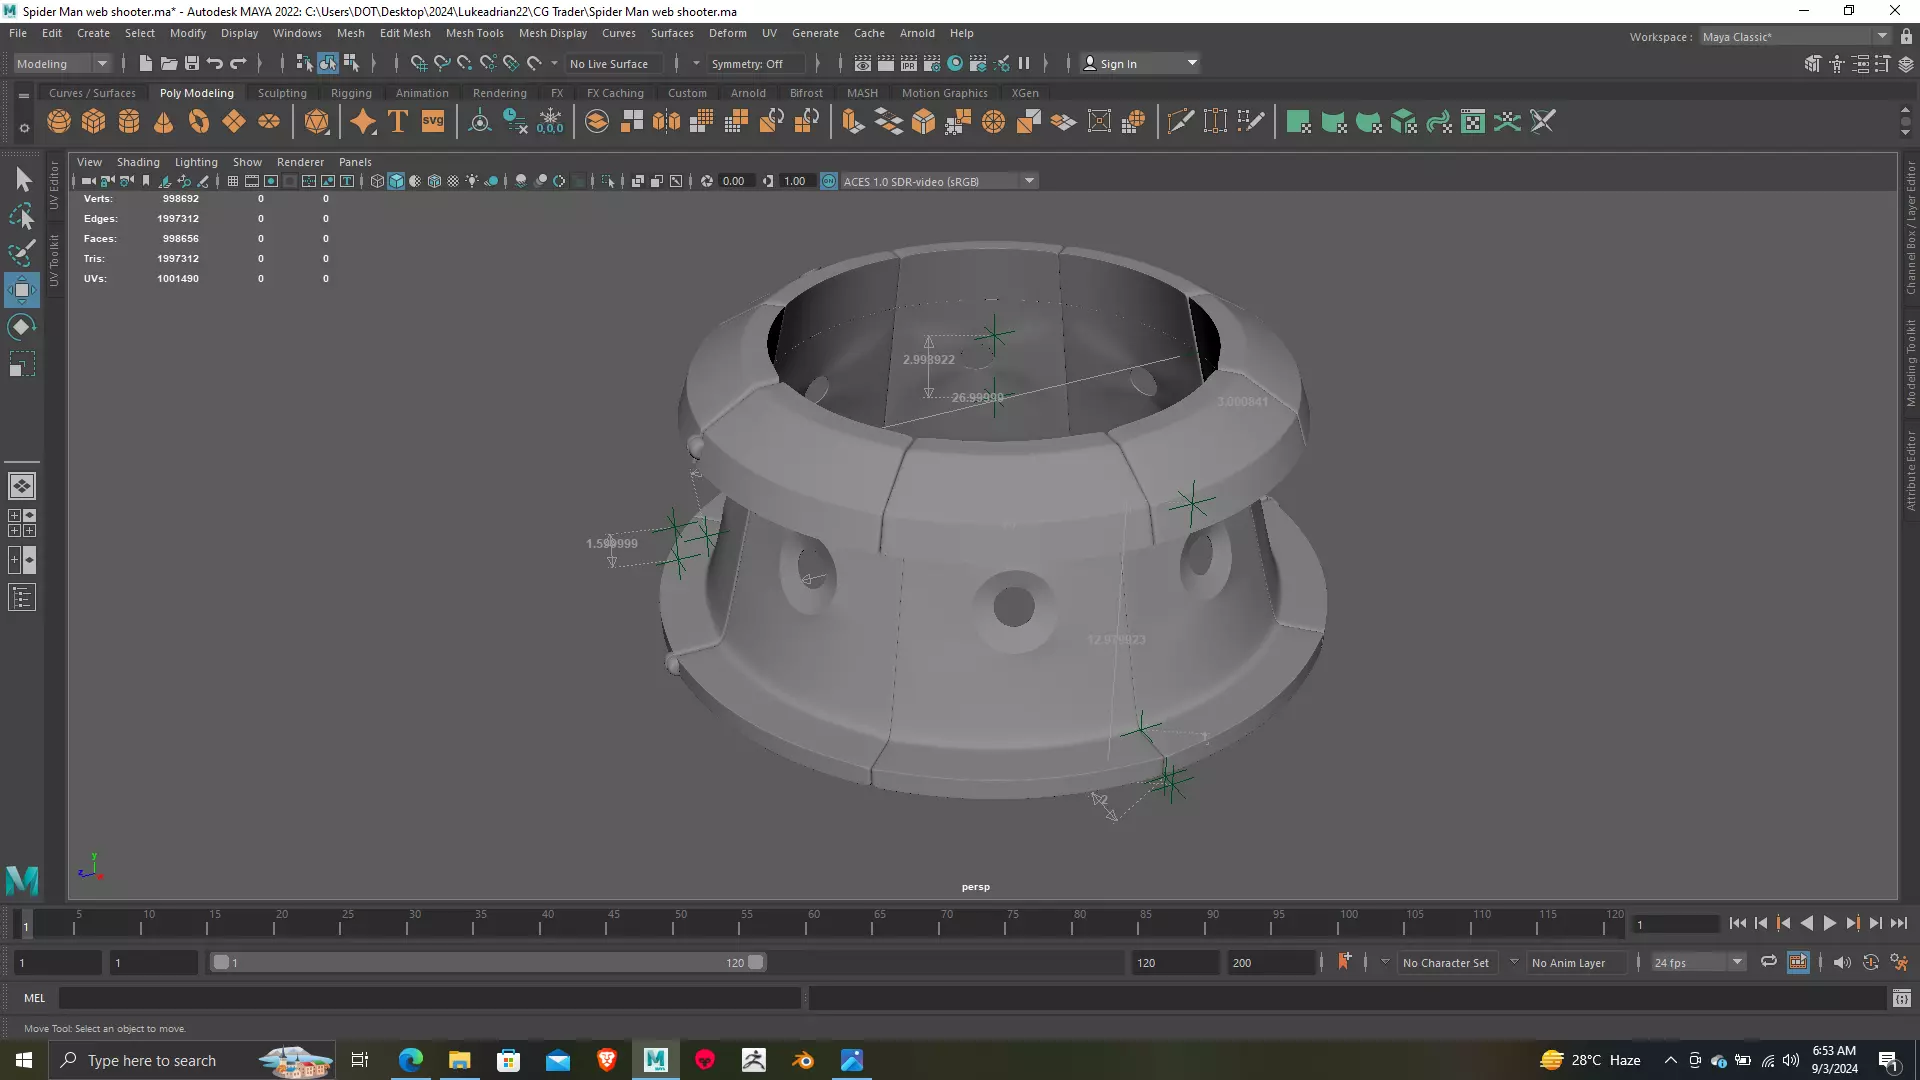Image resolution: width=1920 pixels, height=1080 pixels.
Task: Select the Rotate tool in the toolbox
Action: (x=22, y=327)
